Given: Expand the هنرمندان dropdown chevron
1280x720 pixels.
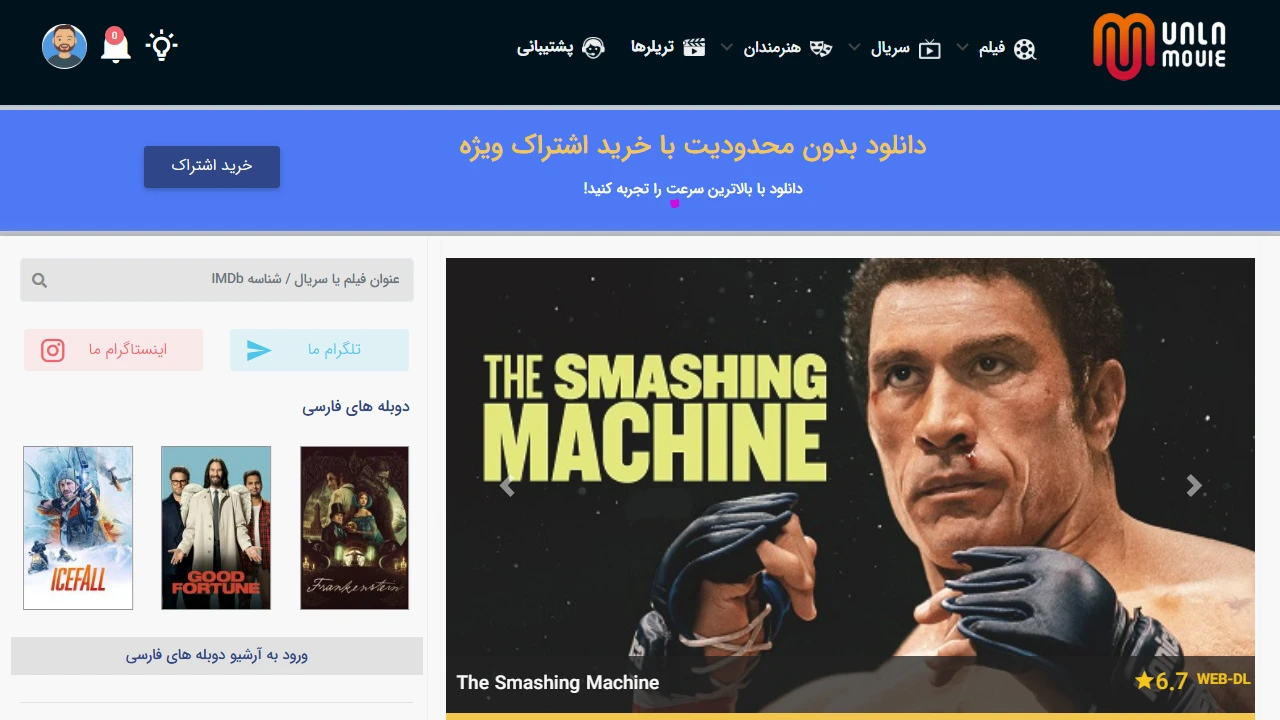Looking at the screenshot, I should [727, 47].
